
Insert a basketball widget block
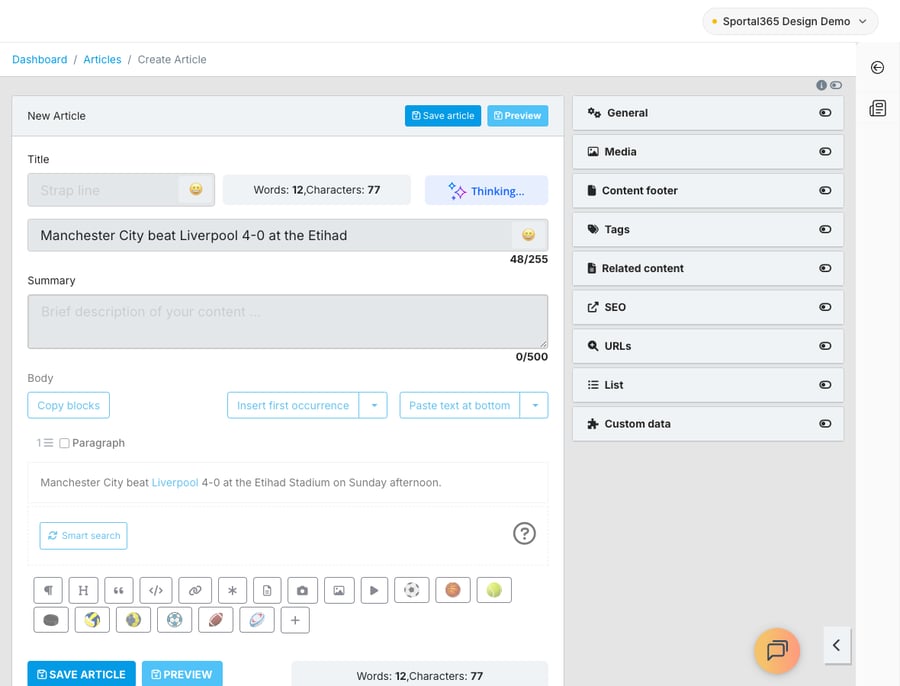click(x=453, y=590)
